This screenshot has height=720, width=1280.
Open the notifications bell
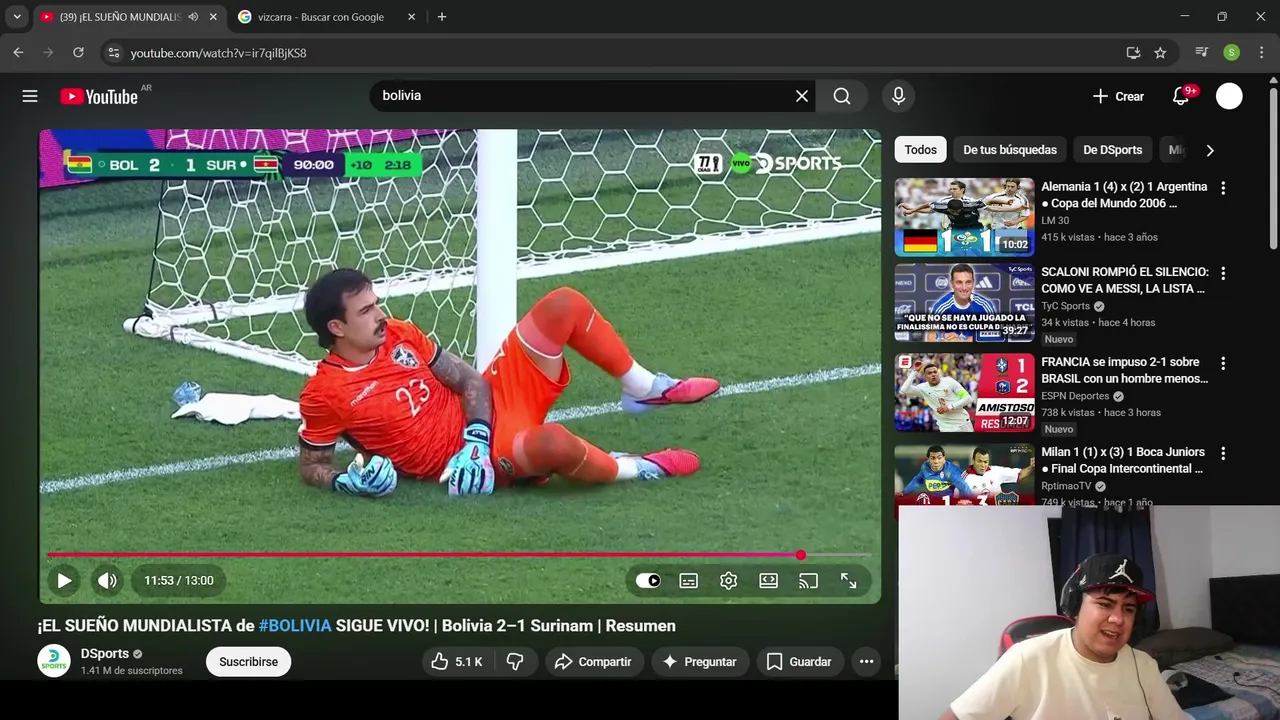click(1181, 96)
